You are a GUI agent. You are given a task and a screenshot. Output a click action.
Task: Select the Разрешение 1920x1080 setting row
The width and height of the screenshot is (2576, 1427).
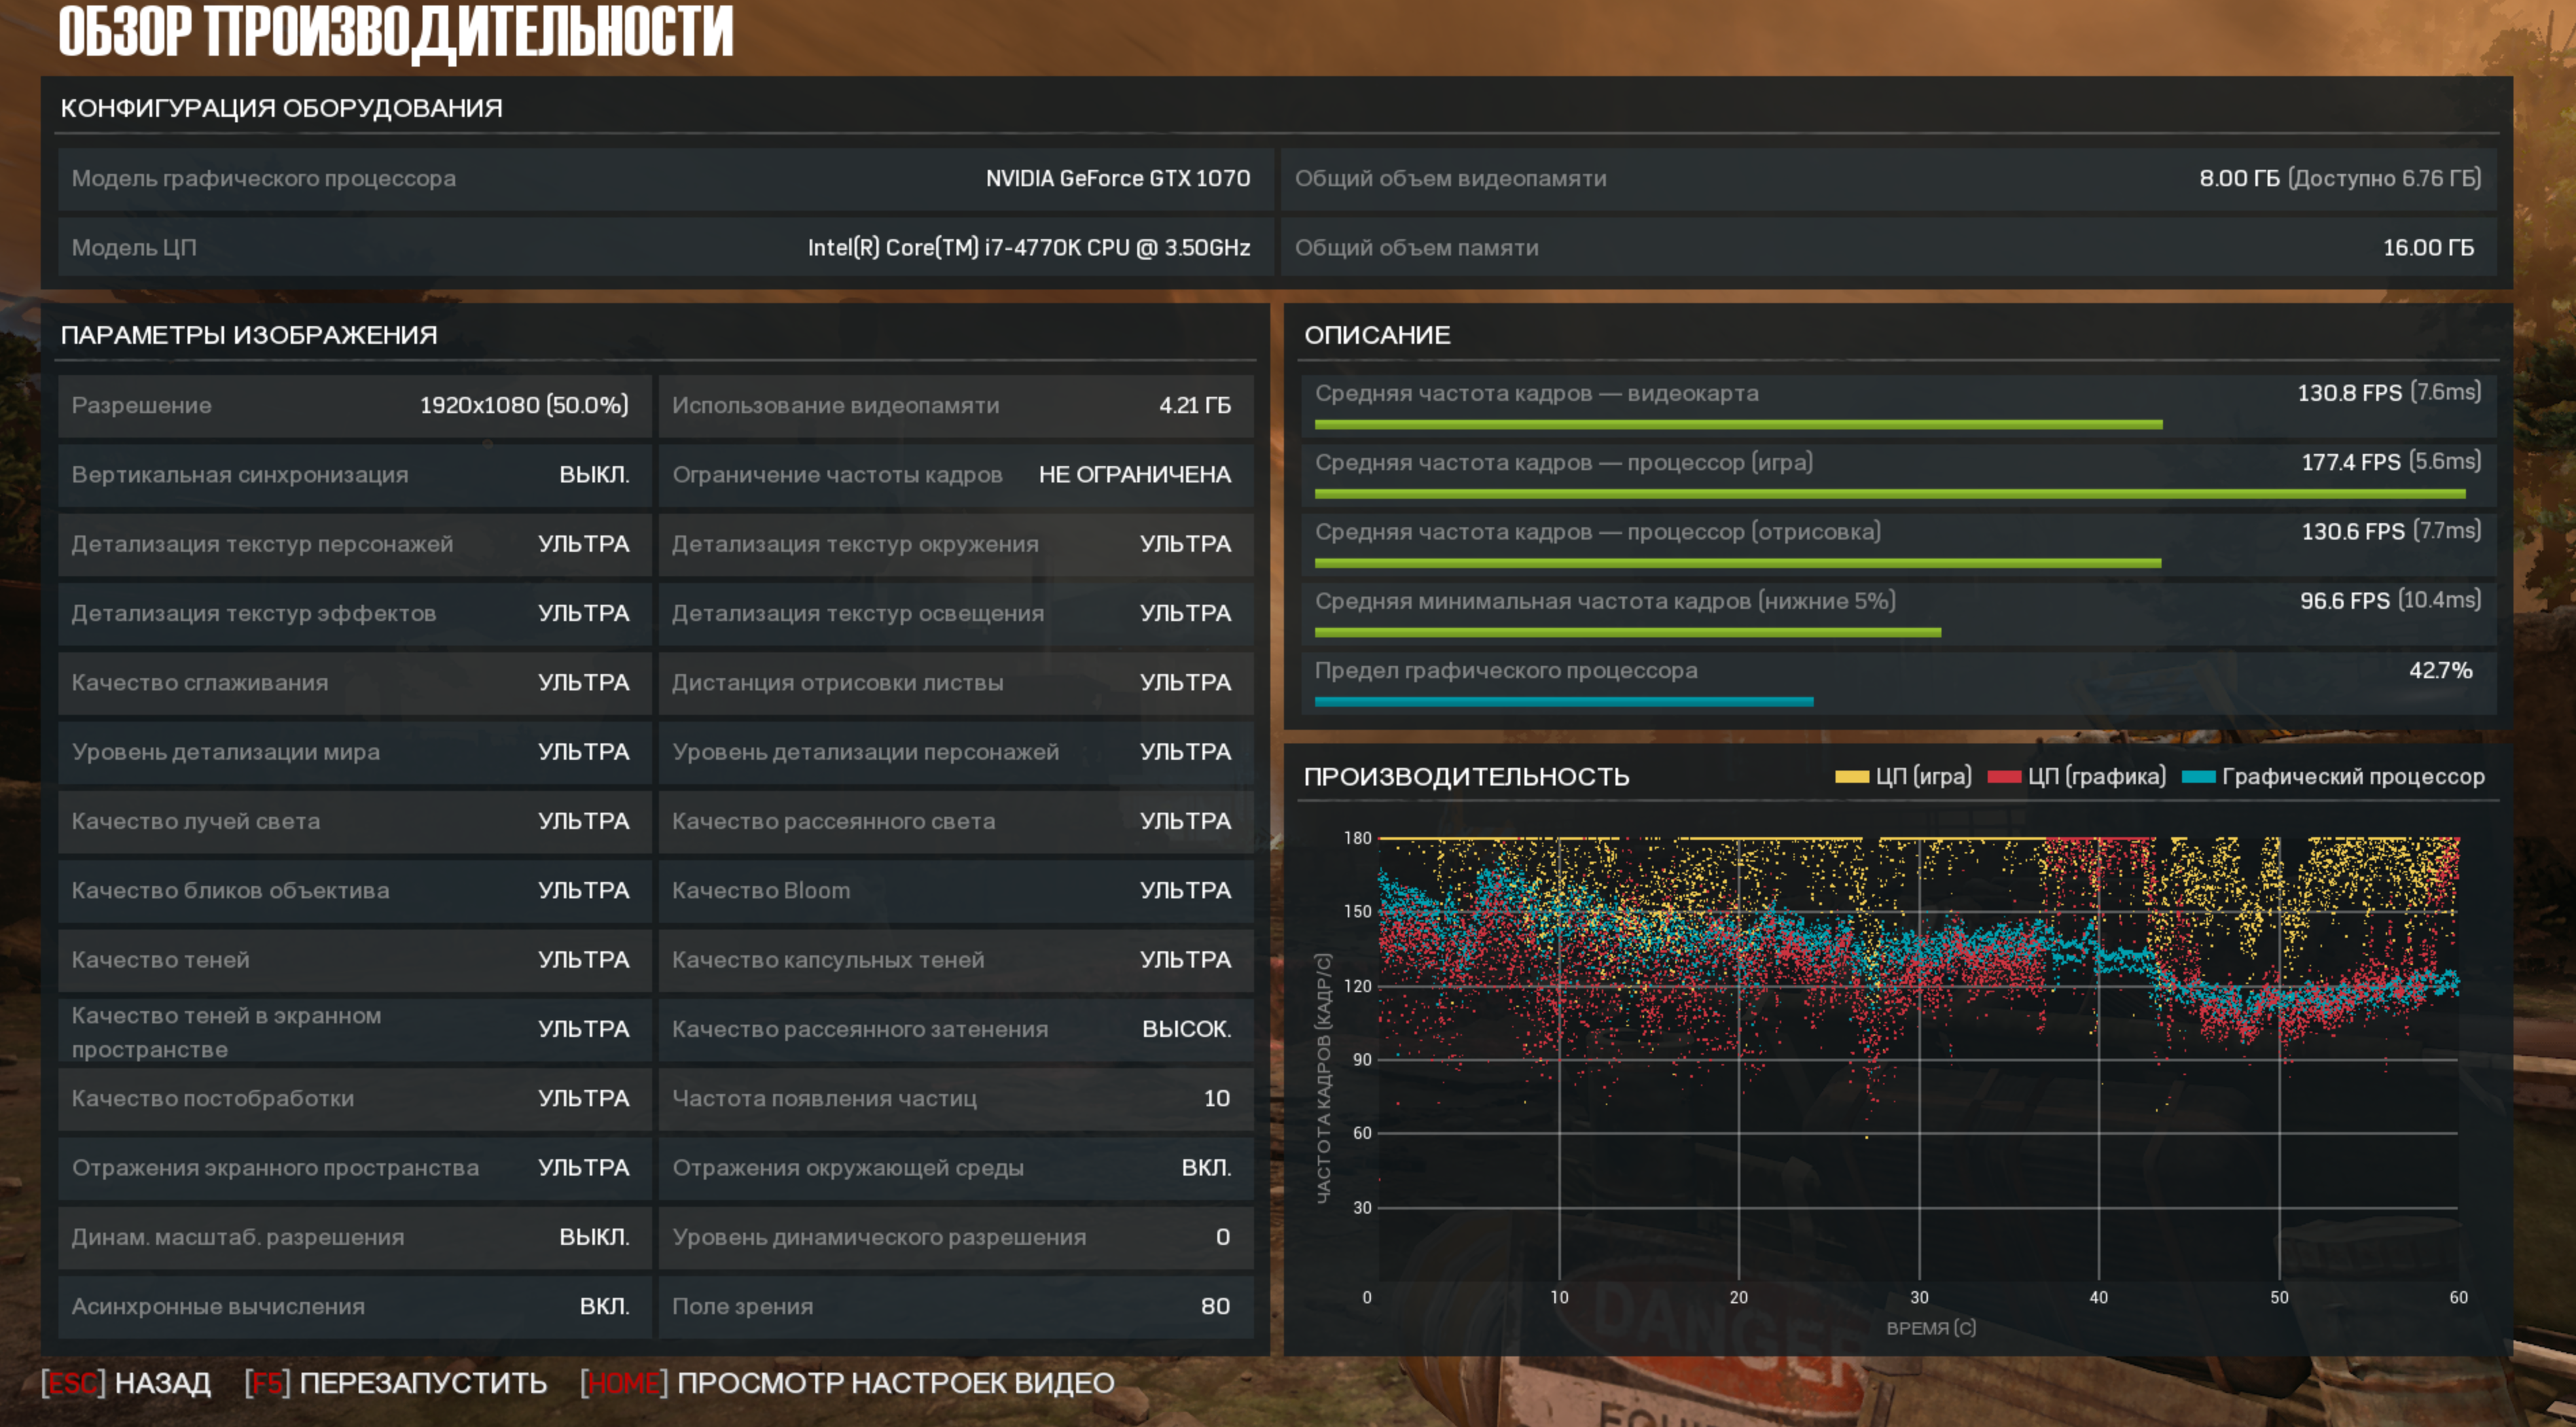point(354,406)
